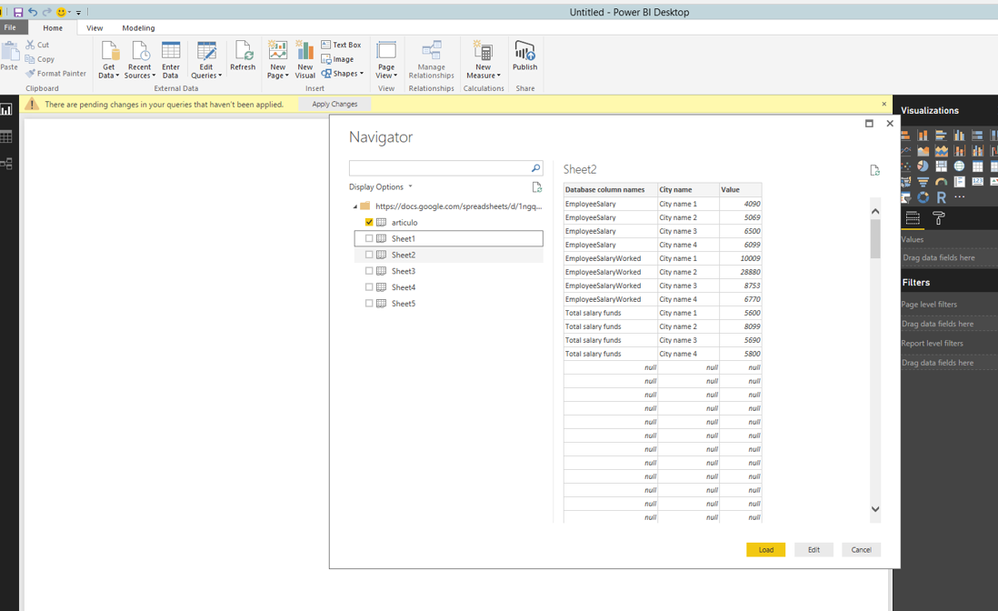Select the map visualization globe icon
Screen dimensions: 998x611
959,166
